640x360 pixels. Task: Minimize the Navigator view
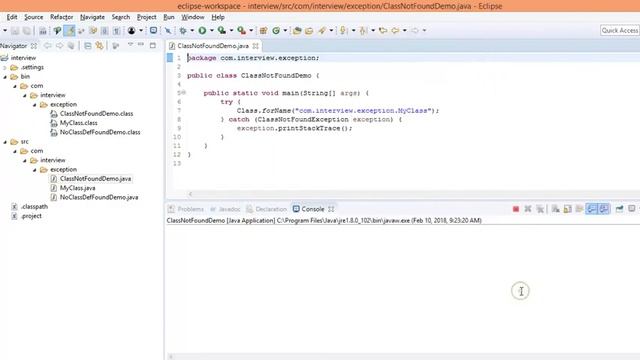point(141,45)
